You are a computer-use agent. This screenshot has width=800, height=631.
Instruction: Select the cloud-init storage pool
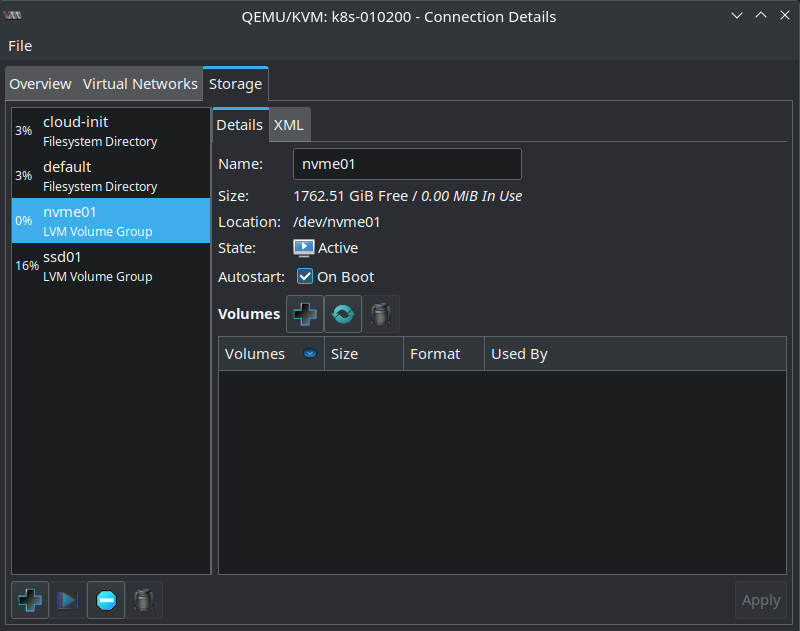pos(111,131)
